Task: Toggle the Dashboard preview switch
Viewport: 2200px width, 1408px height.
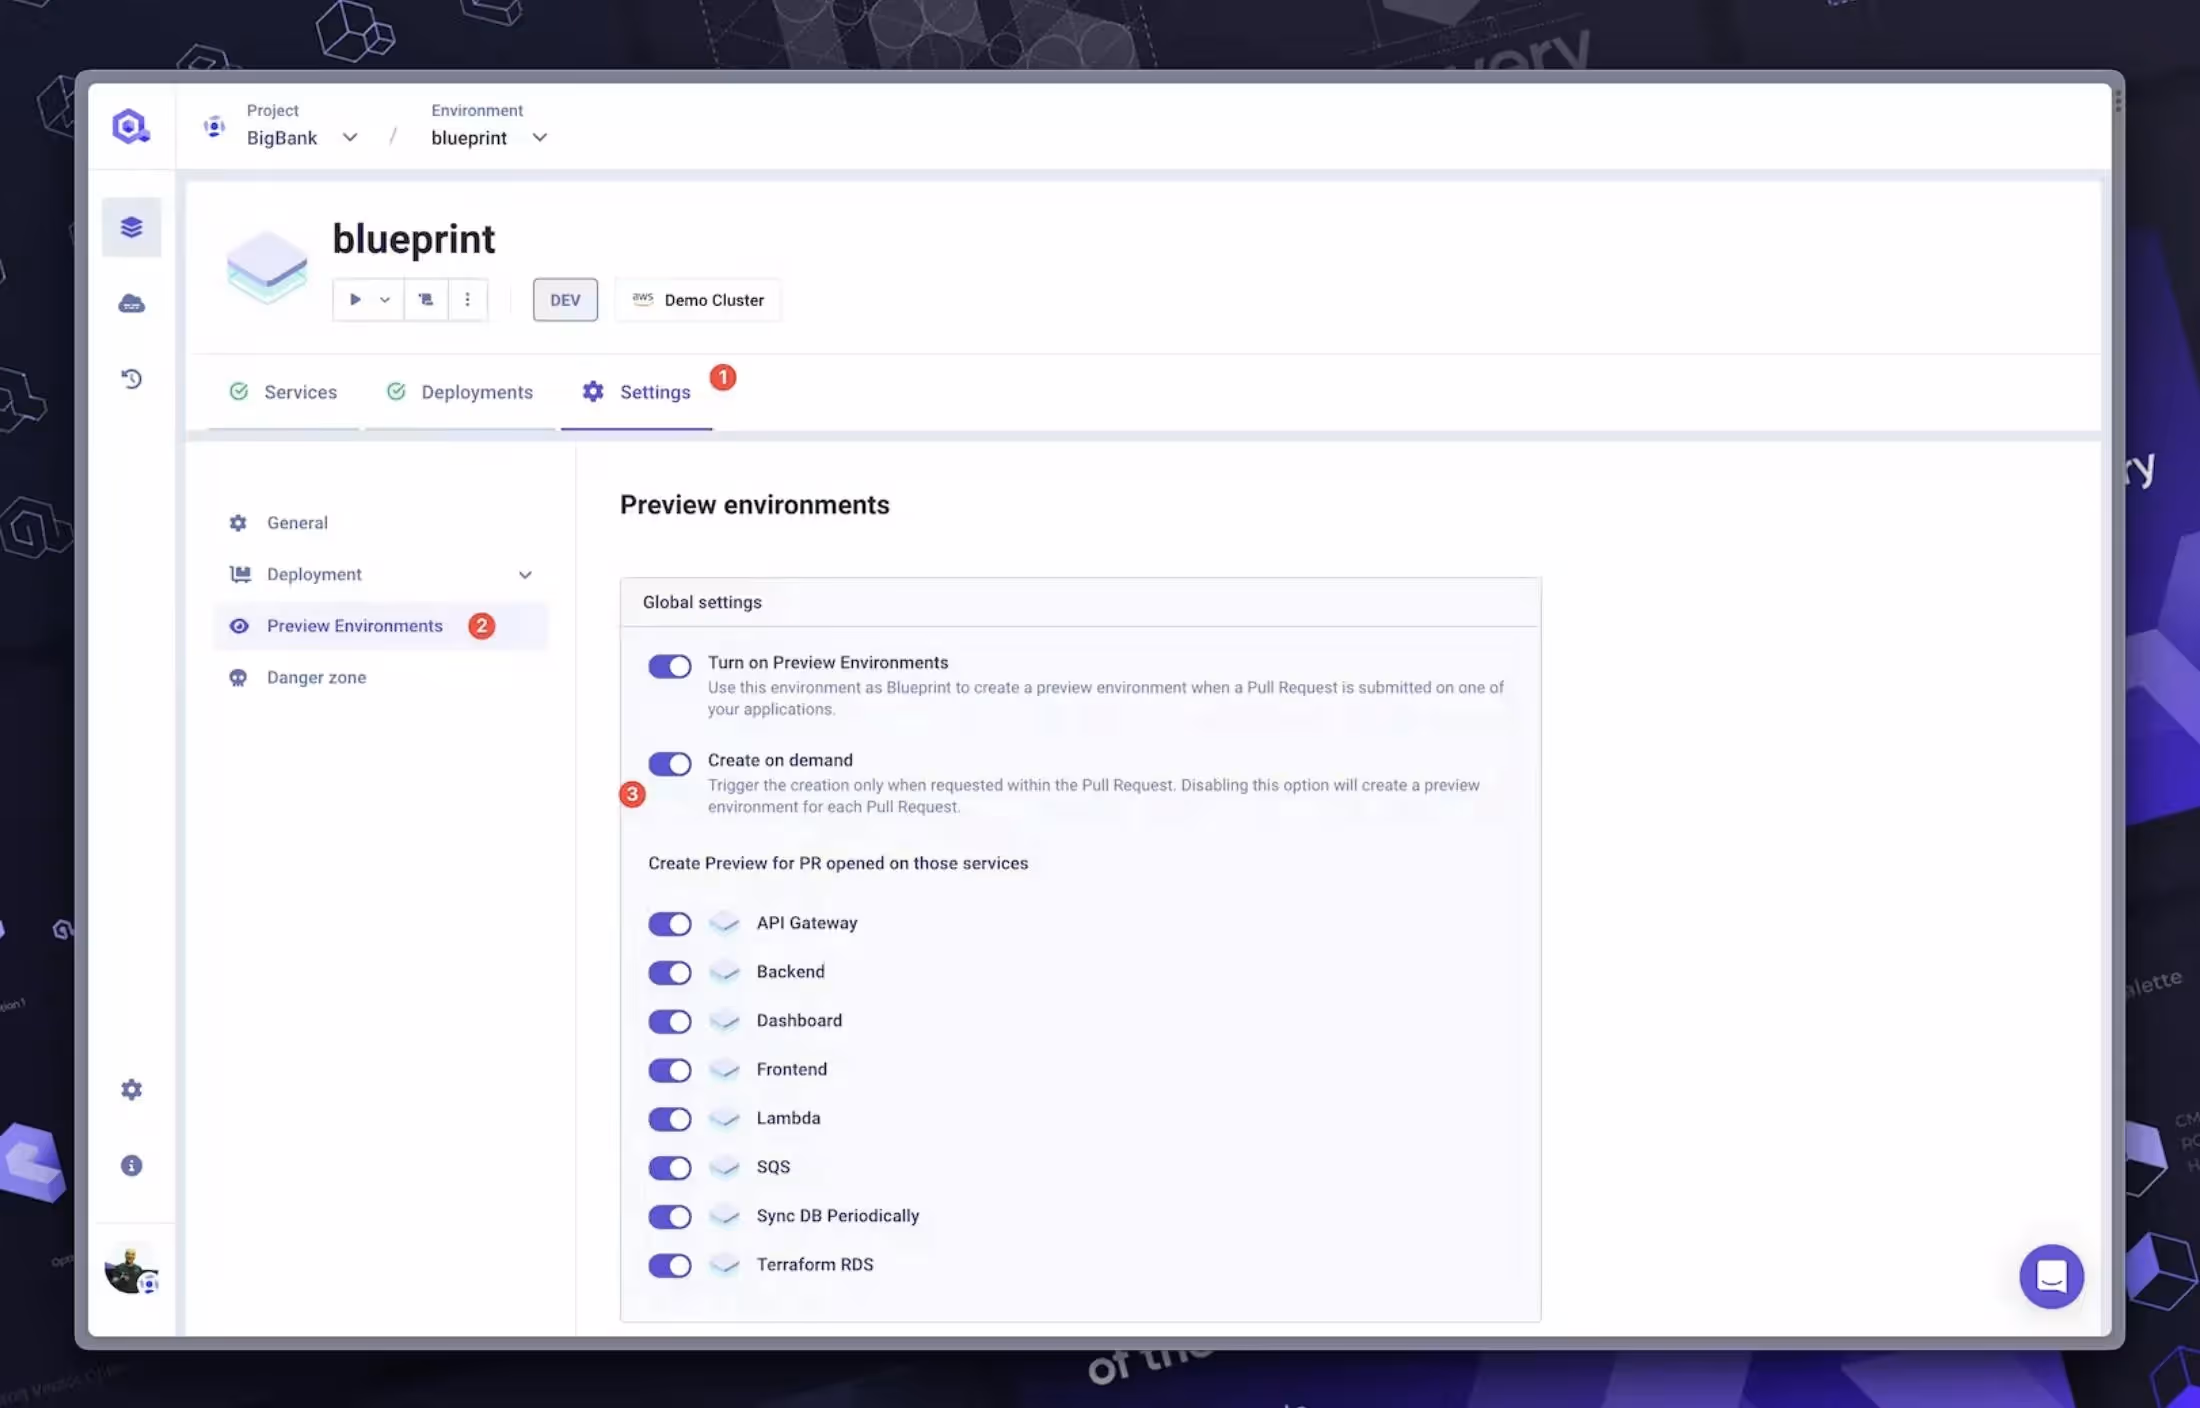Action: [670, 1021]
